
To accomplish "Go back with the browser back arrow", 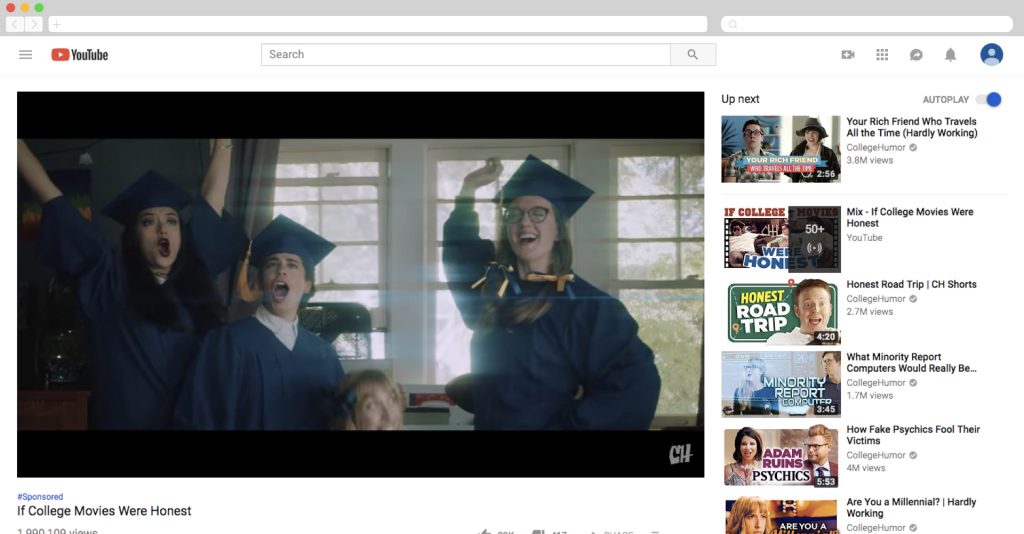I will pyautogui.click(x=15, y=24).
